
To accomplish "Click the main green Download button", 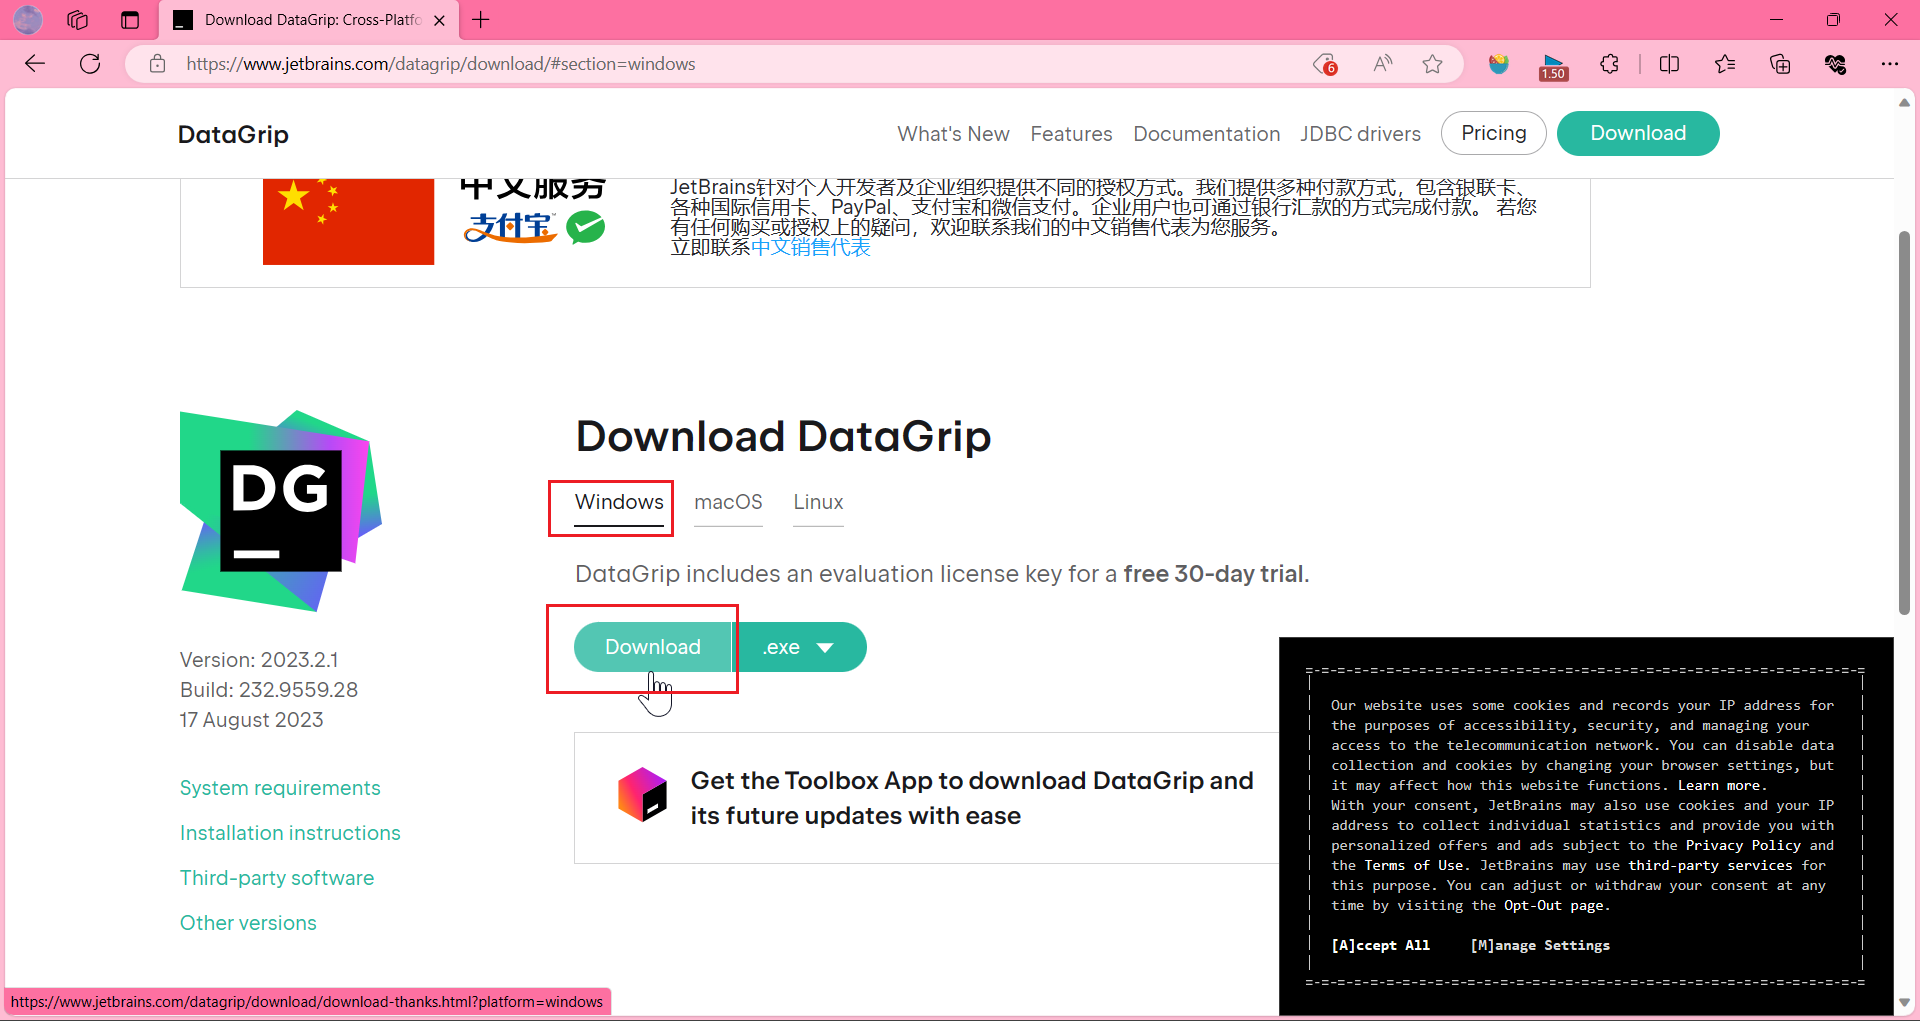I will (x=653, y=647).
